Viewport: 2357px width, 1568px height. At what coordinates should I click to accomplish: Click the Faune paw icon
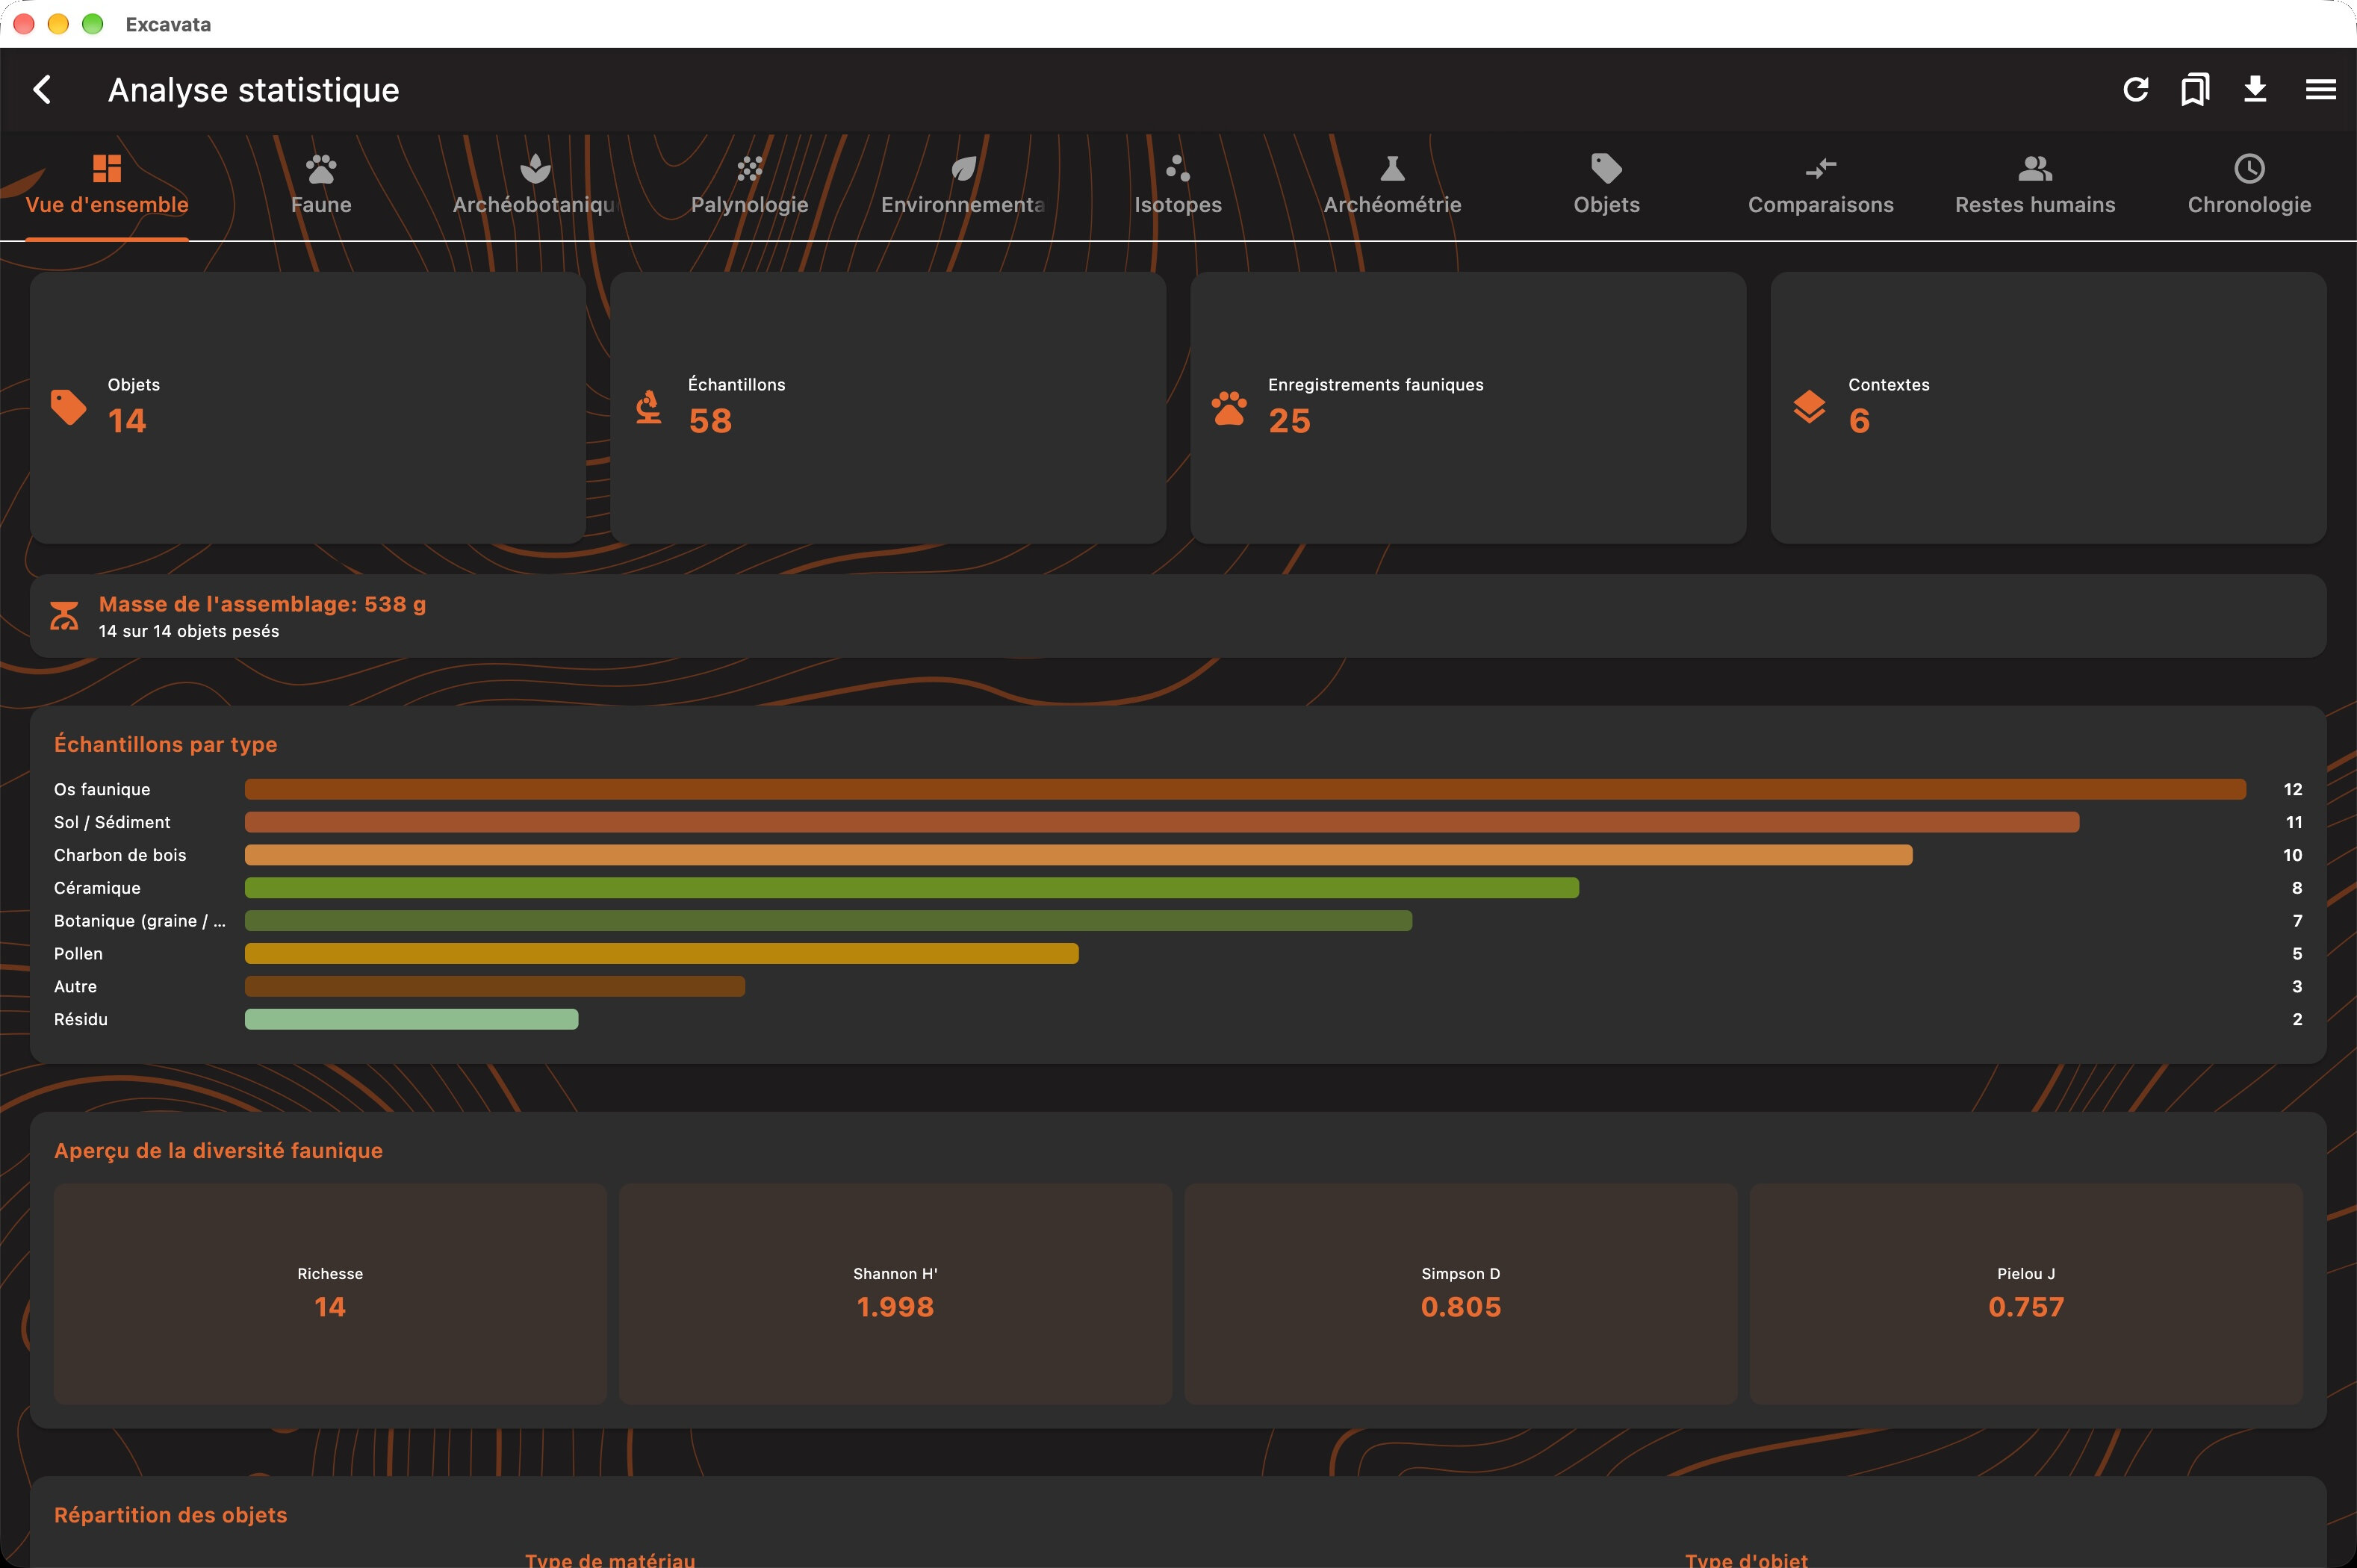[x=321, y=168]
